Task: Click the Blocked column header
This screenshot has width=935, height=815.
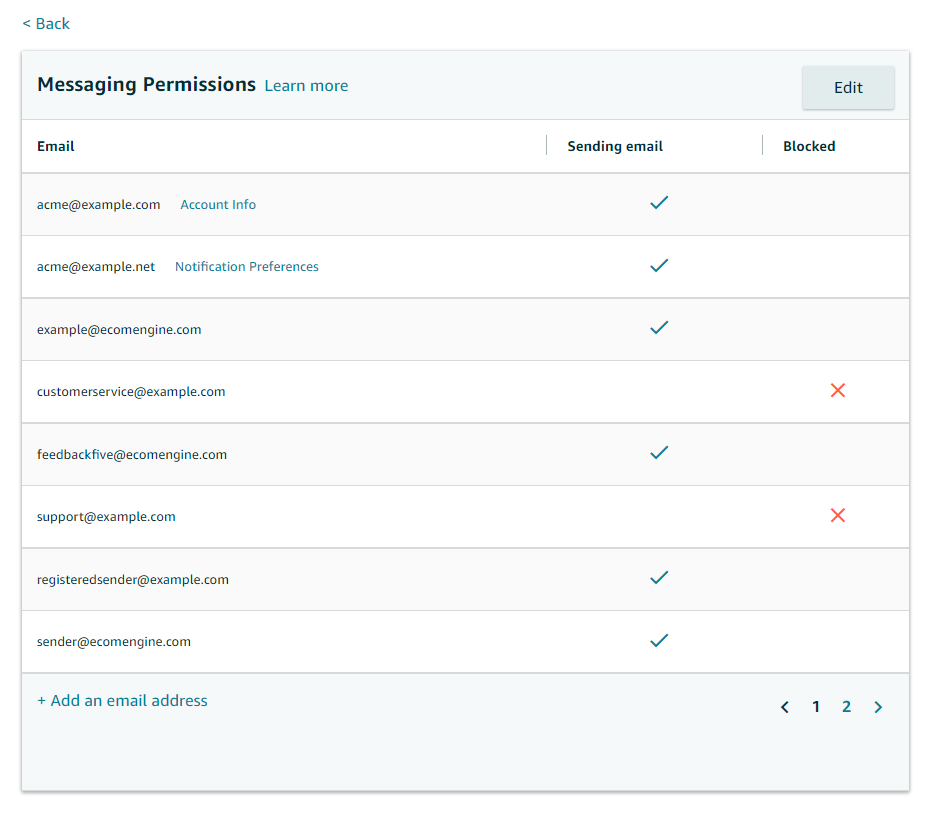Action: coord(809,146)
